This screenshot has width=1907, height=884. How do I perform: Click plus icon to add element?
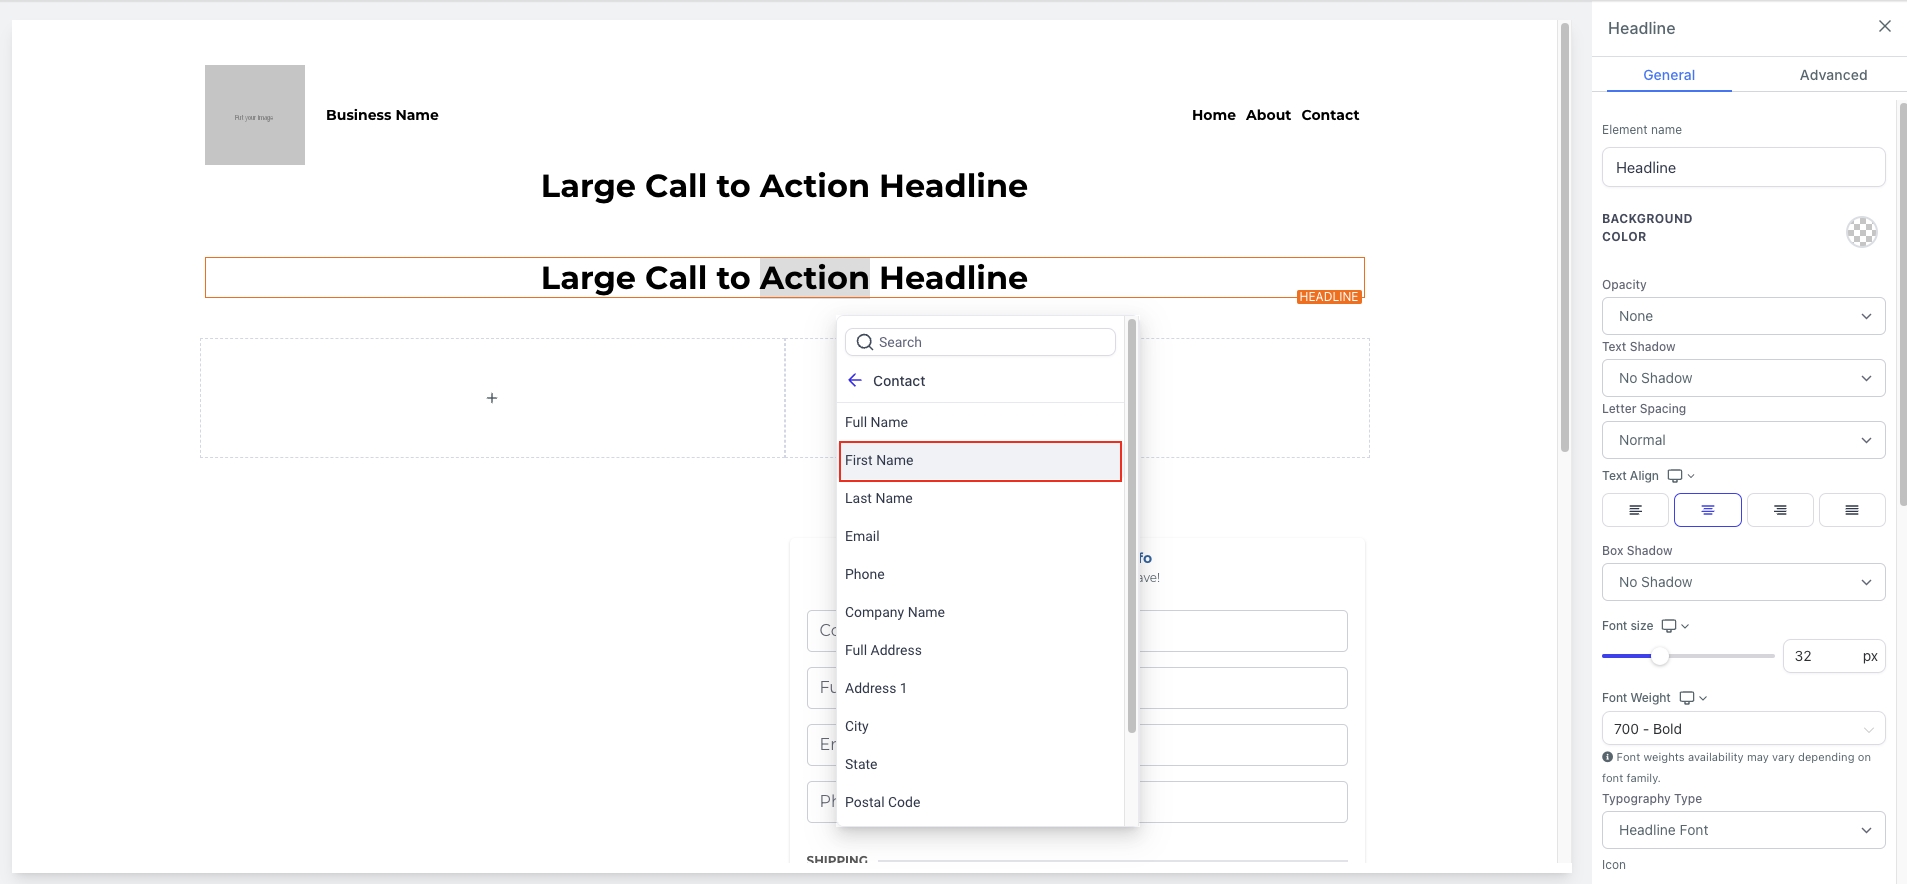492,398
